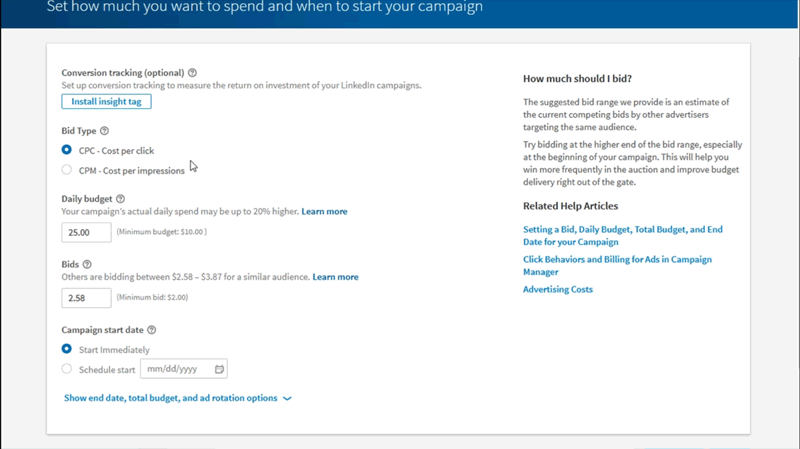The height and width of the screenshot is (449, 800).
Task: Open calendar picker icon in date field
Action: tap(220, 369)
